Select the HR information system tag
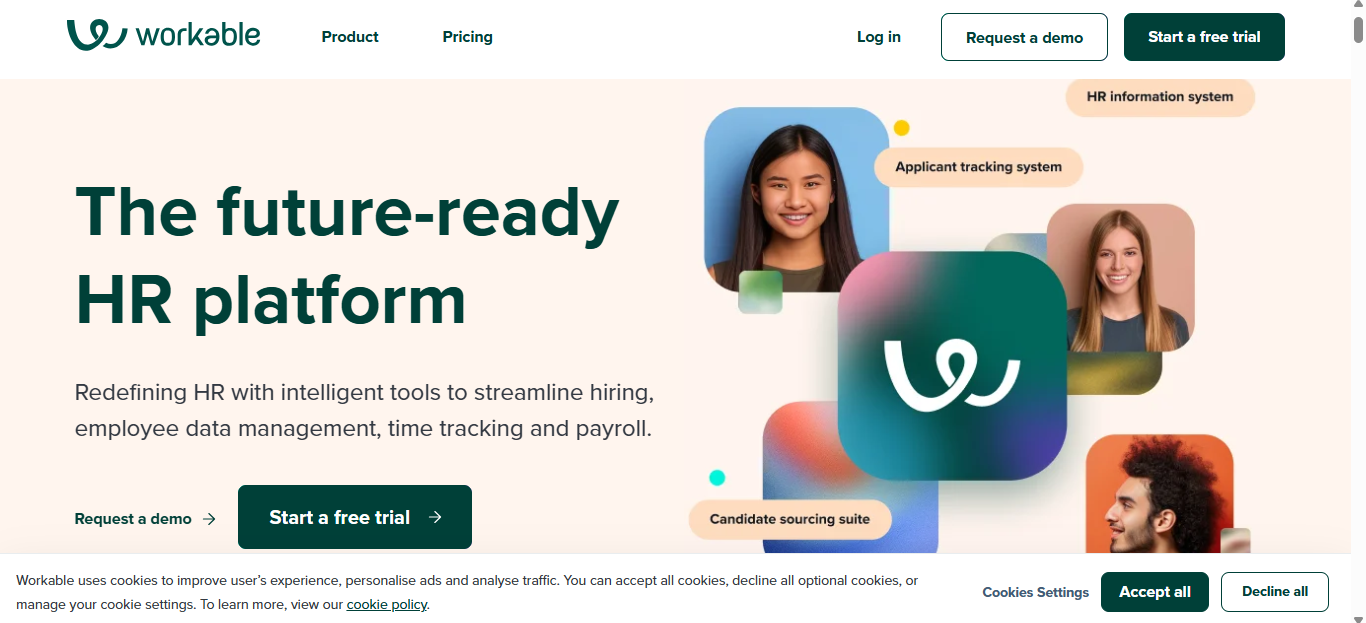The image size is (1366, 623). click(1160, 97)
